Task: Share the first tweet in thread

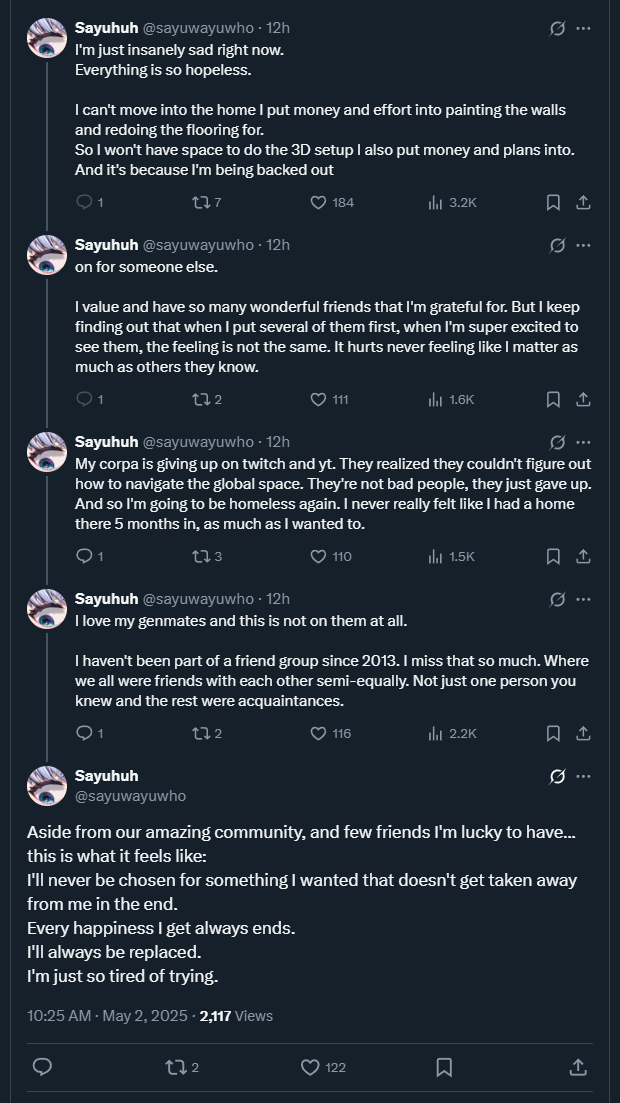Action: click(583, 202)
